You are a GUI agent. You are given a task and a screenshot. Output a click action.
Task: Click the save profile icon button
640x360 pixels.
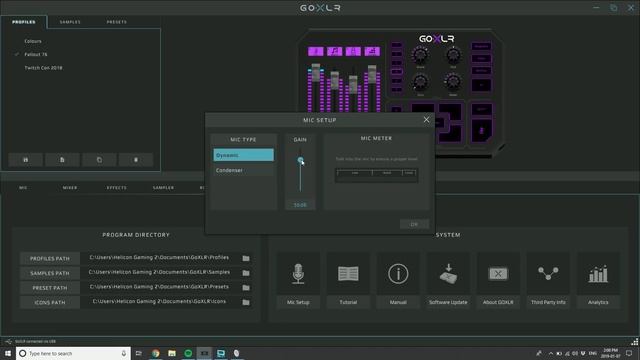[x=25, y=160]
